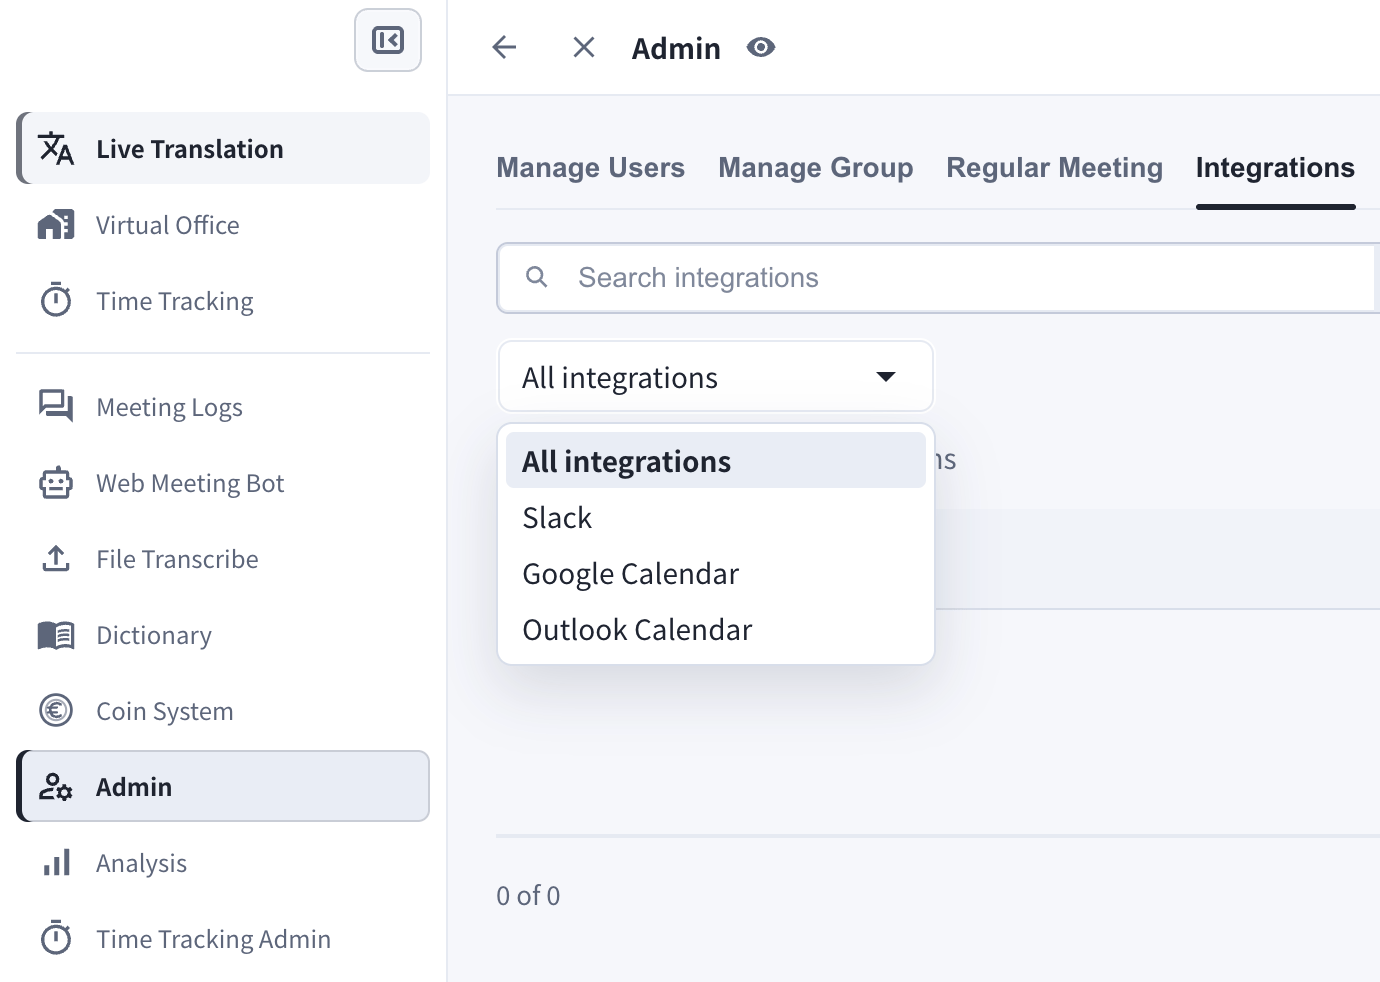The image size is (1380, 982).
Task: Click the Admin page title
Action: [676, 48]
